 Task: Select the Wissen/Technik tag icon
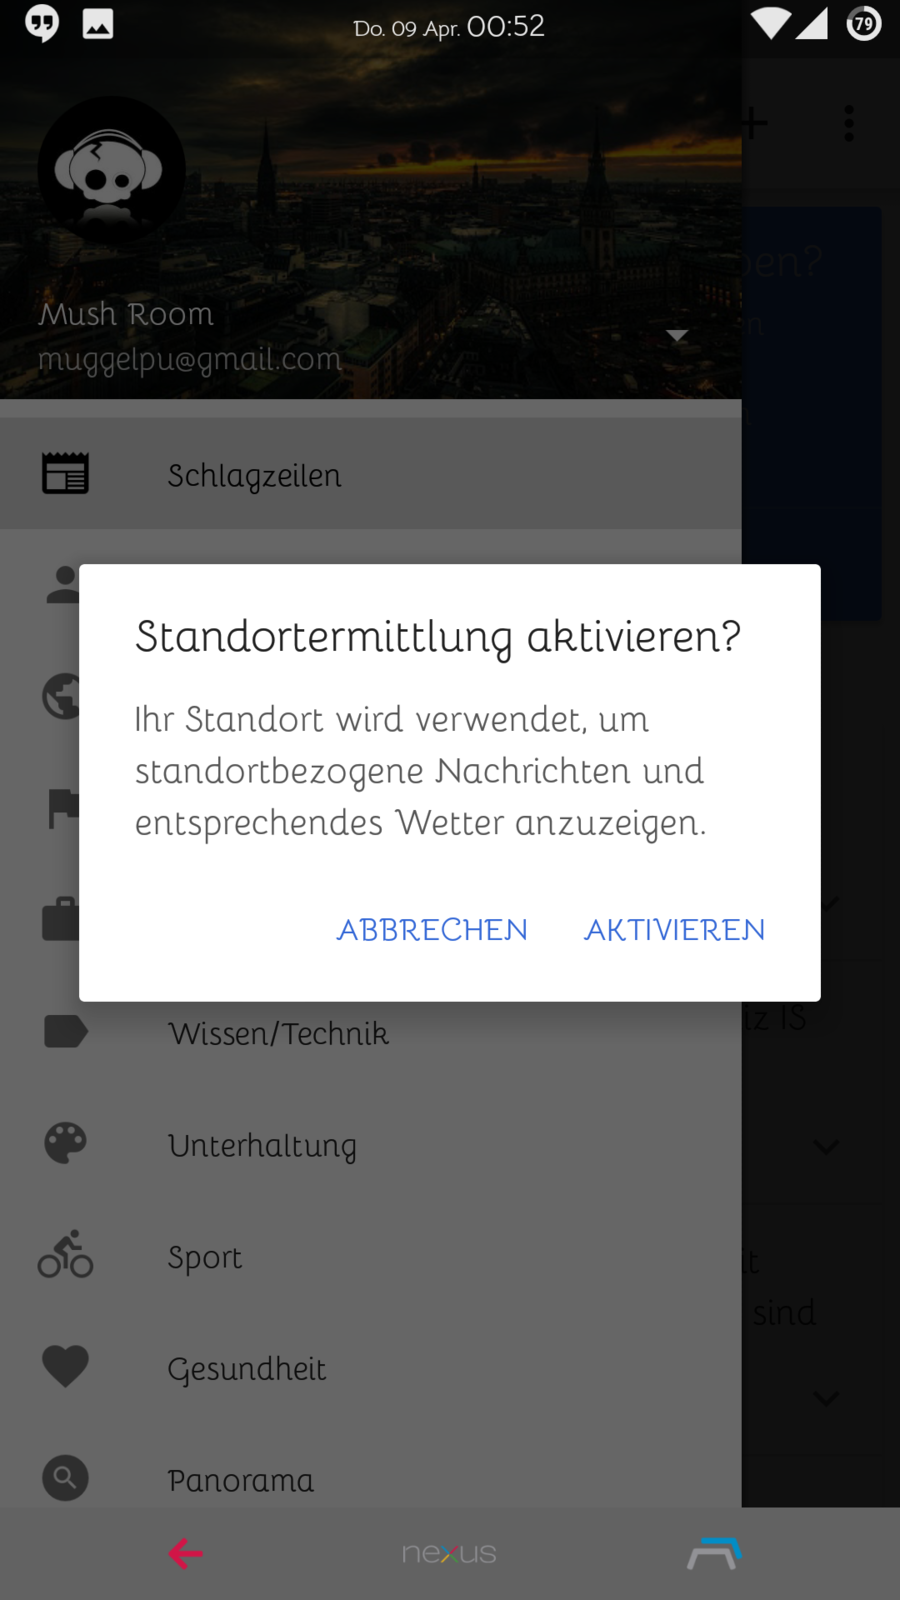point(66,1032)
